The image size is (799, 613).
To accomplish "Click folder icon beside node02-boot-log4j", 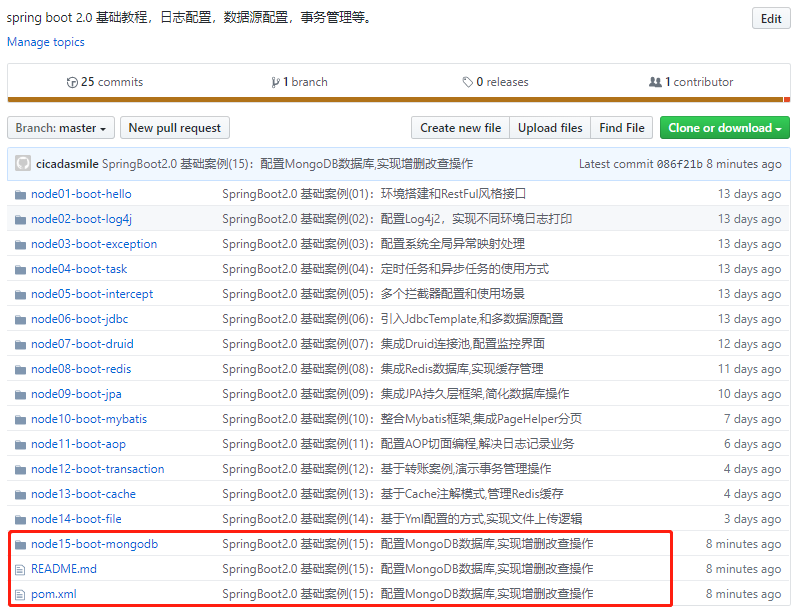I will pos(20,220).
